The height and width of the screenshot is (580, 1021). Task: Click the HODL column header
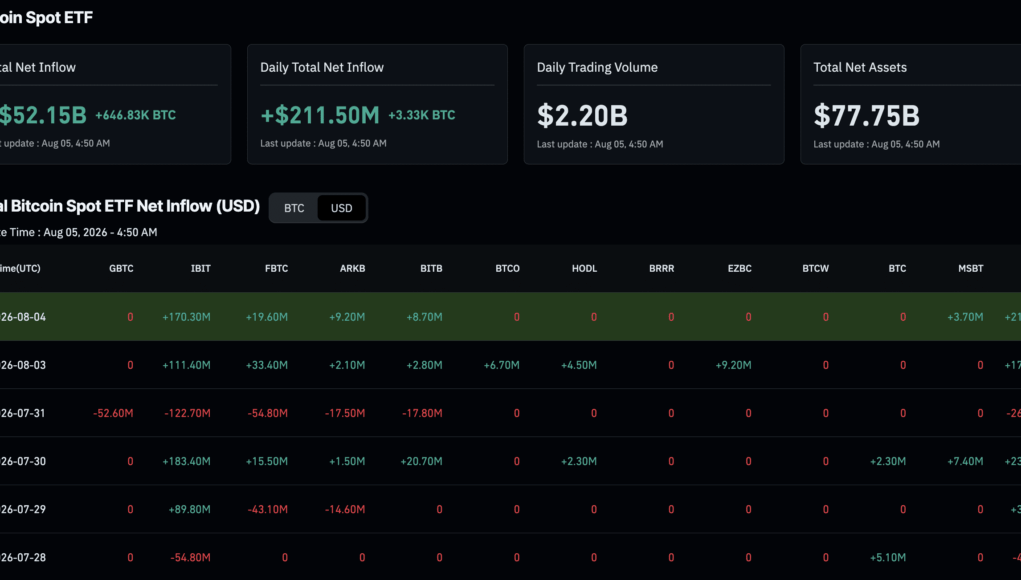(584, 268)
